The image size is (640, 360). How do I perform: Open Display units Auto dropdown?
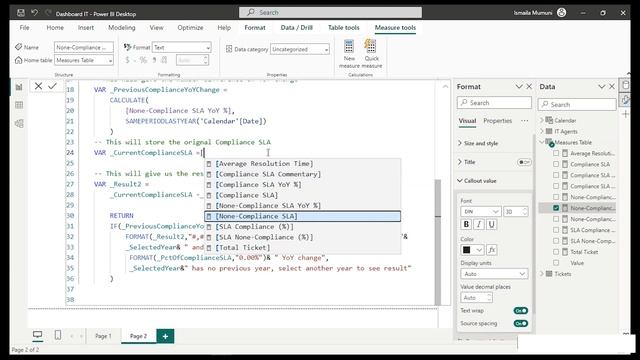[494, 274]
